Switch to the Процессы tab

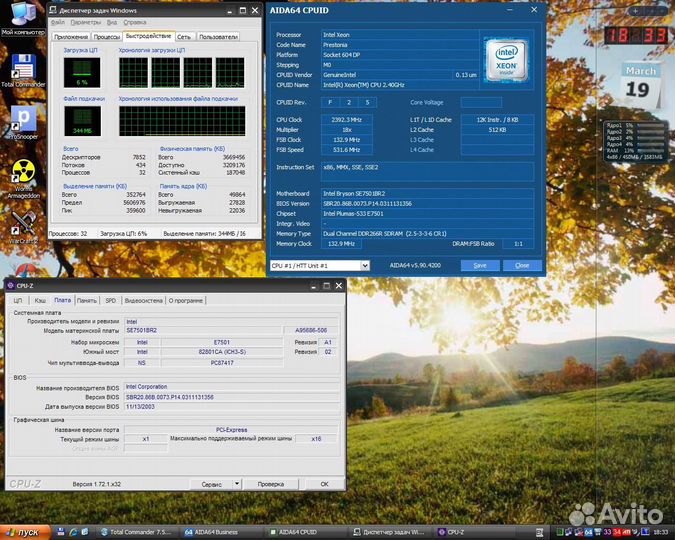[x=107, y=37]
